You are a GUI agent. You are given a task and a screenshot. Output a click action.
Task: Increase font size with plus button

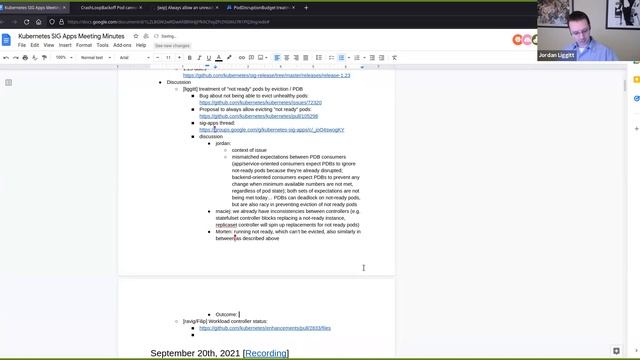tap(179, 58)
